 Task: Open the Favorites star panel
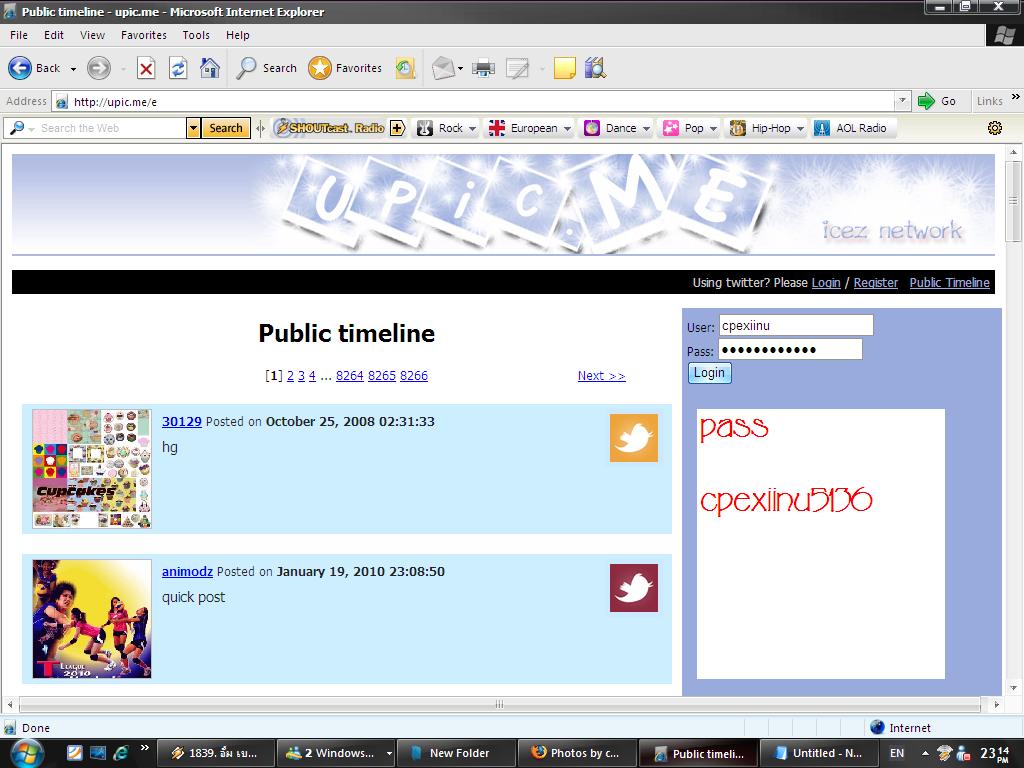pyautogui.click(x=345, y=68)
